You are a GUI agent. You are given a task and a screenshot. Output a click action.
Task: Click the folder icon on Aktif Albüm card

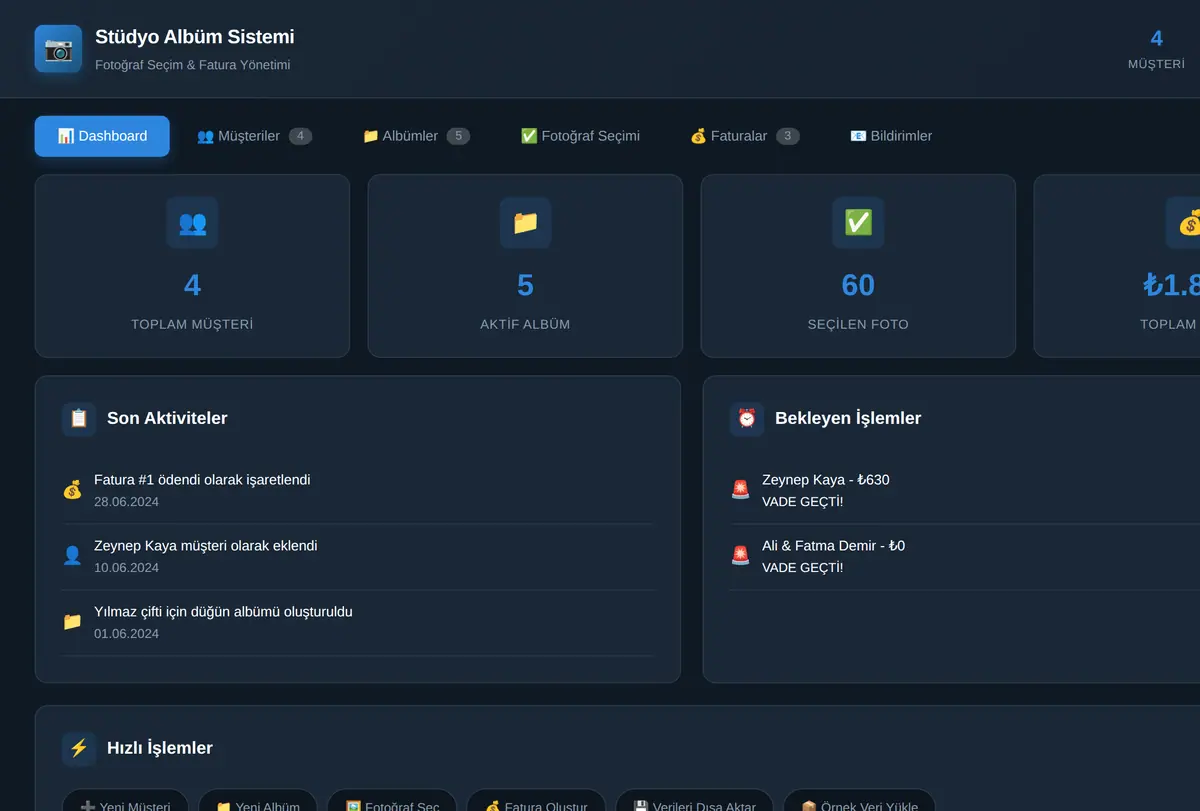(x=525, y=222)
